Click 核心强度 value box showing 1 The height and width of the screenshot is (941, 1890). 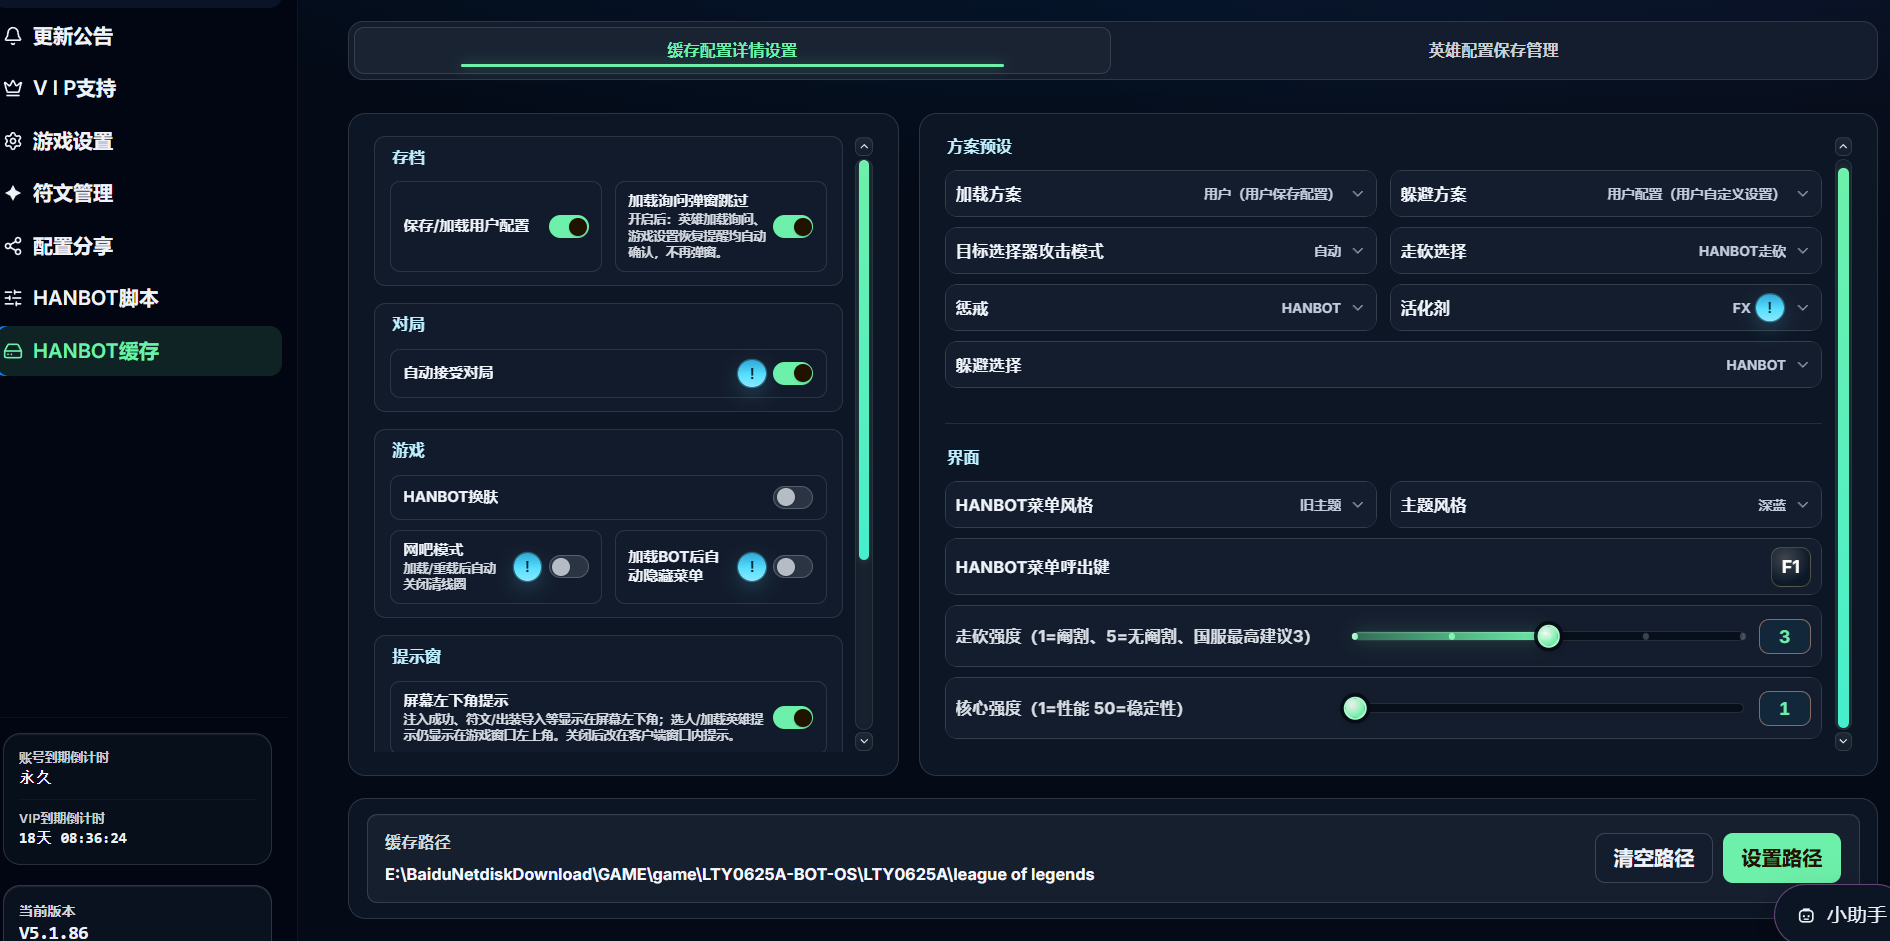(x=1784, y=708)
